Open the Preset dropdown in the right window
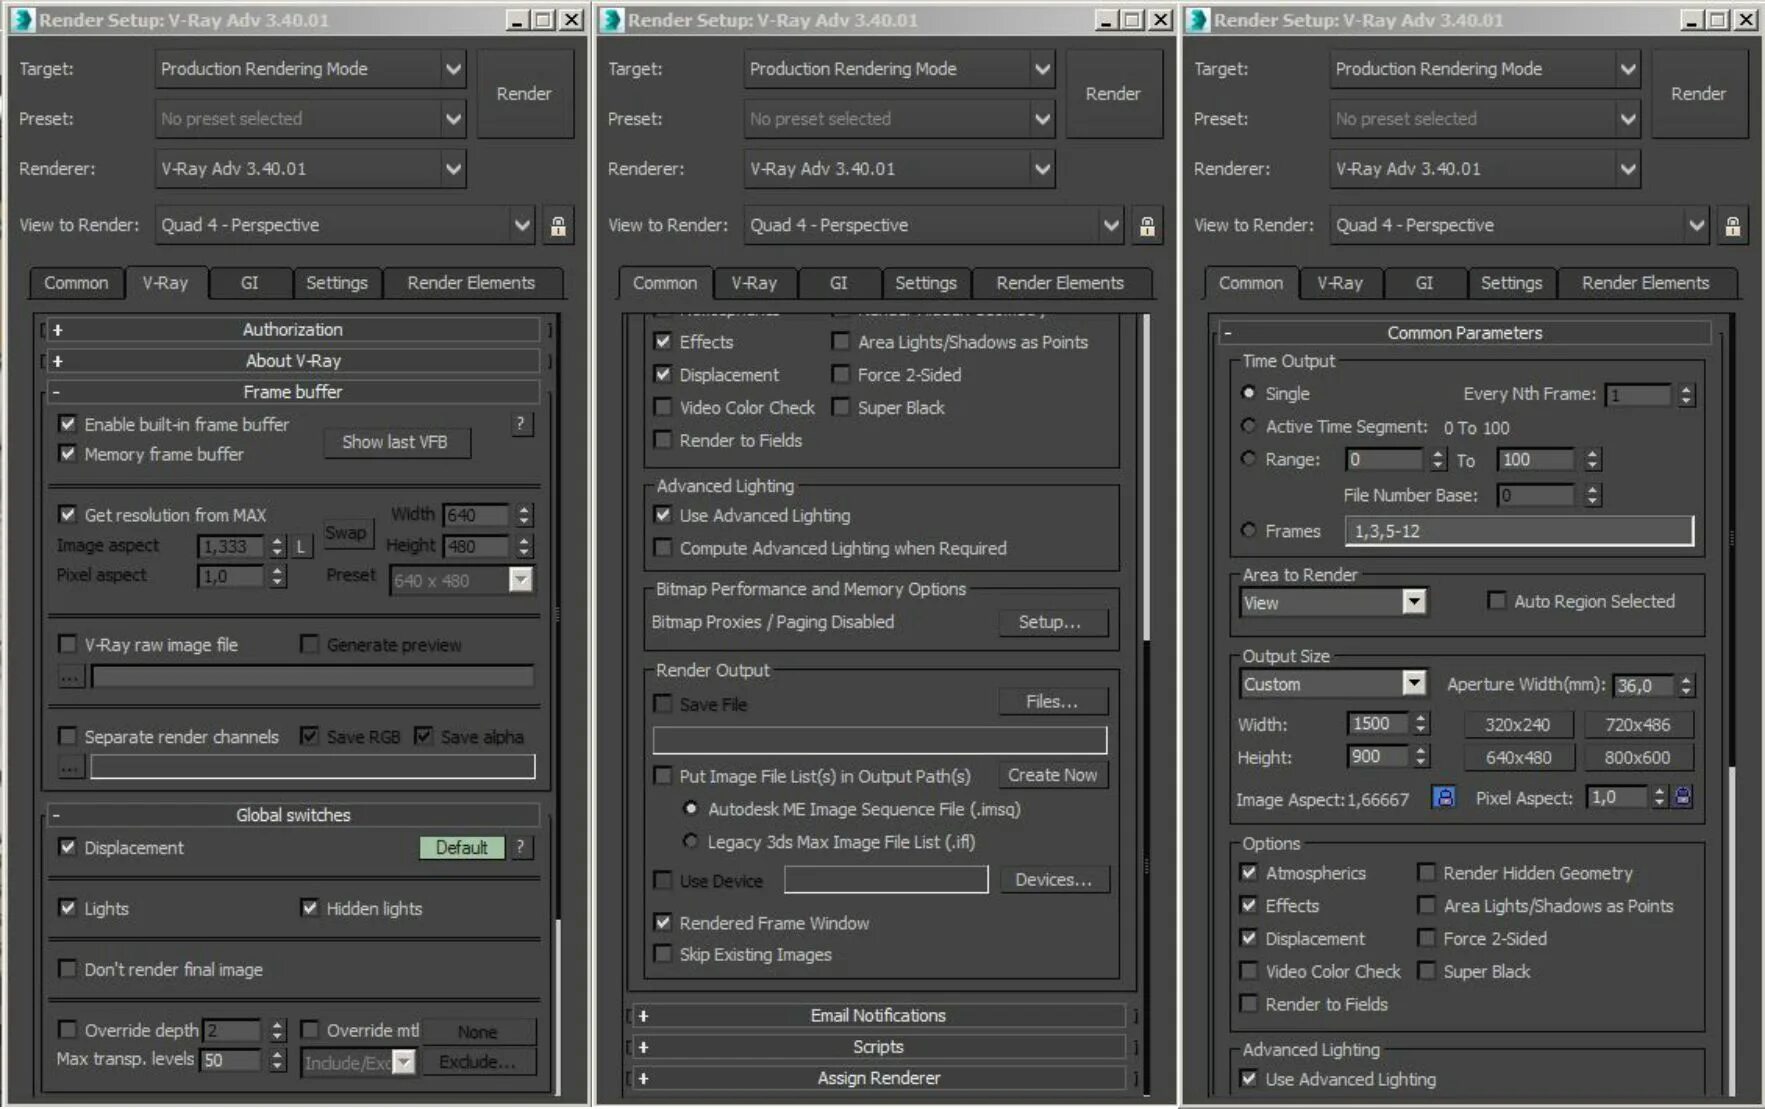1765x1109 pixels. coord(1485,119)
